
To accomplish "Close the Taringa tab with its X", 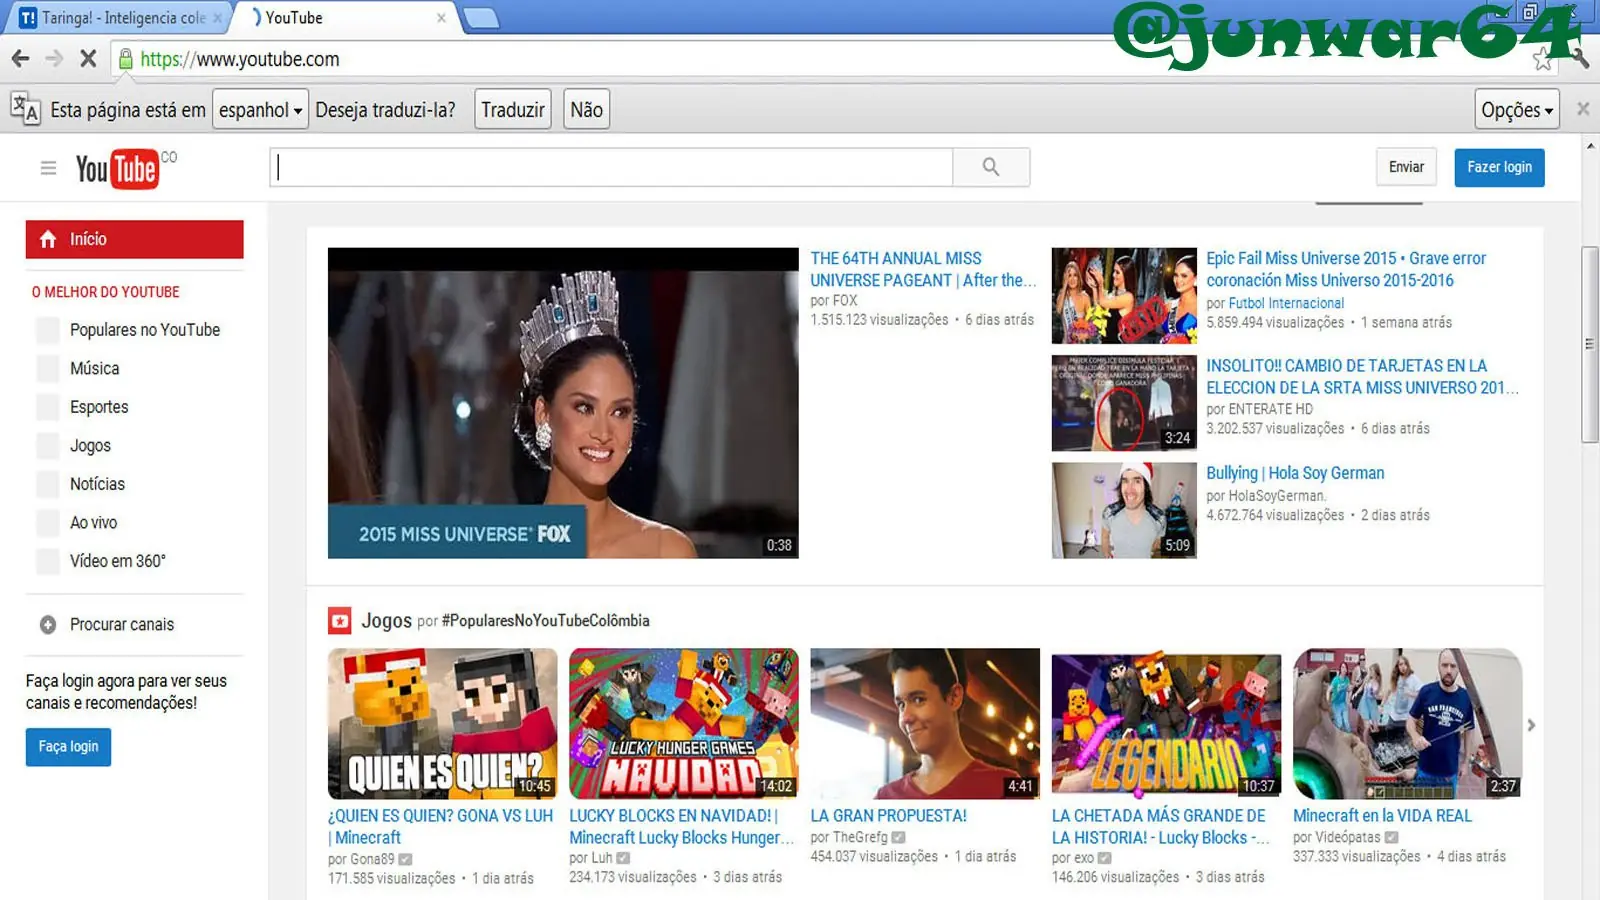I will pyautogui.click(x=217, y=18).
